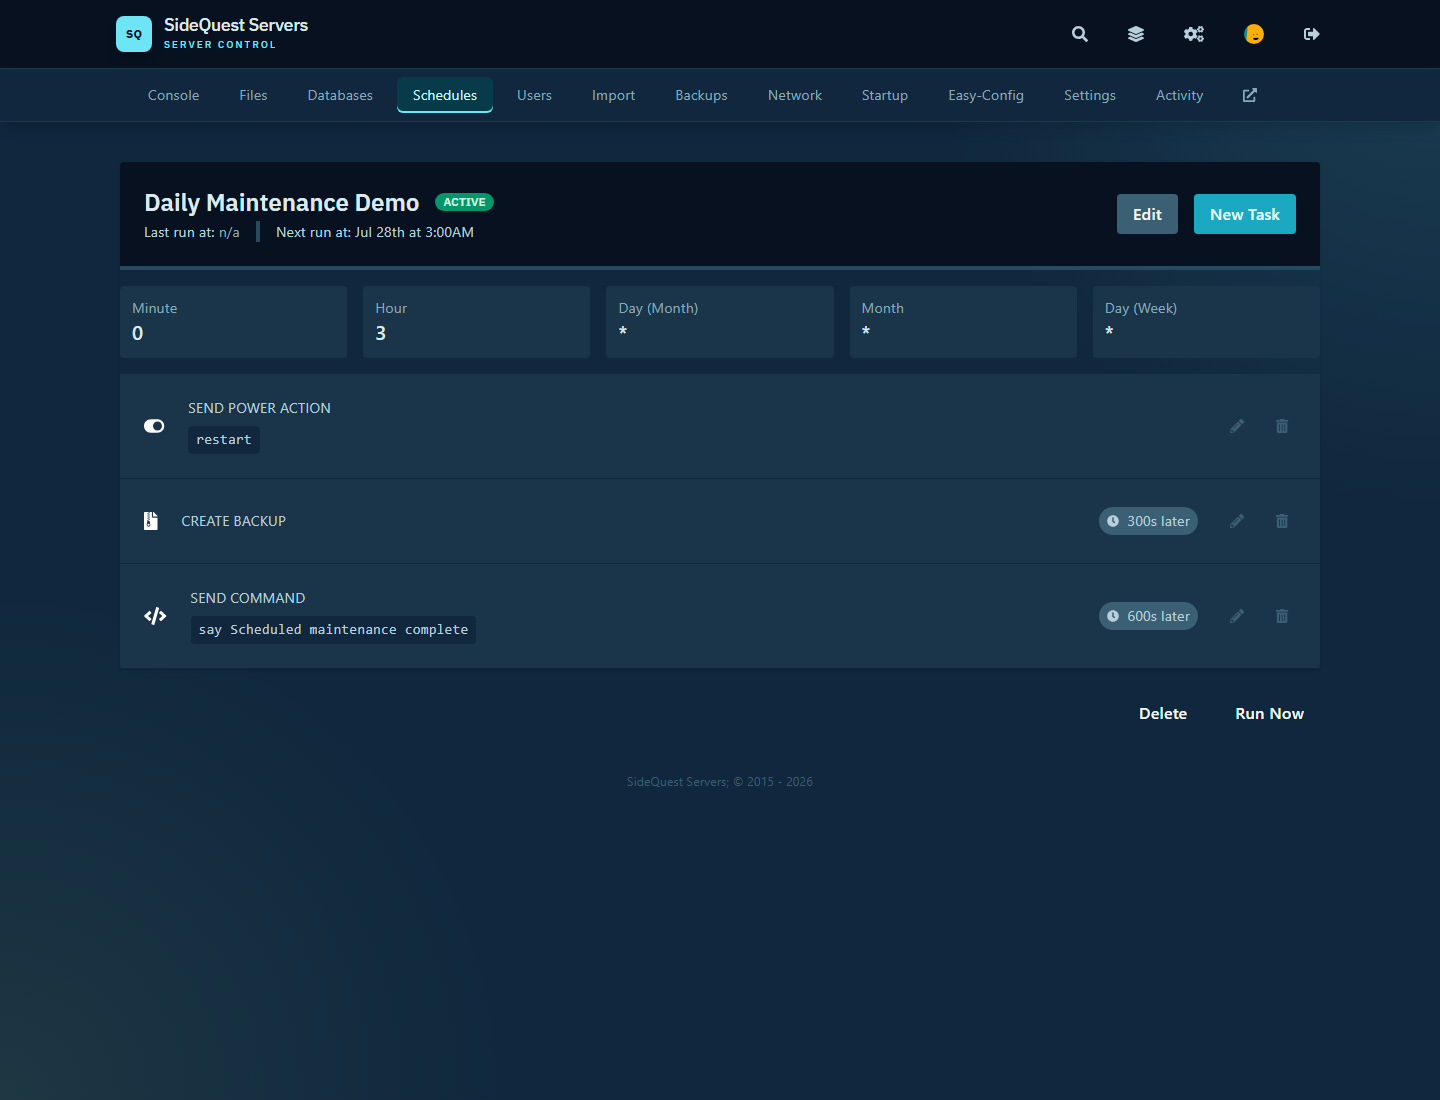Click the Day (Week) cron field
1440x1100 pixels.
[x=1206, y=322]
